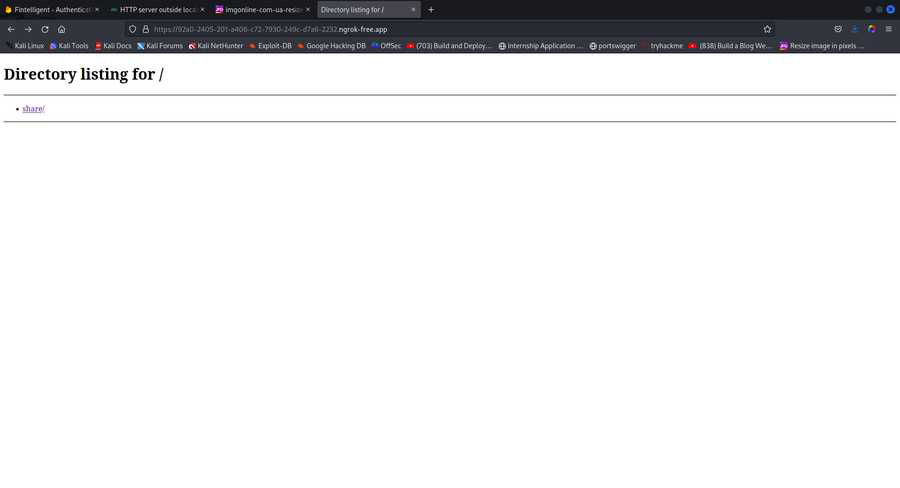Switch to imgonline-com-ua-resize tab

262,10
